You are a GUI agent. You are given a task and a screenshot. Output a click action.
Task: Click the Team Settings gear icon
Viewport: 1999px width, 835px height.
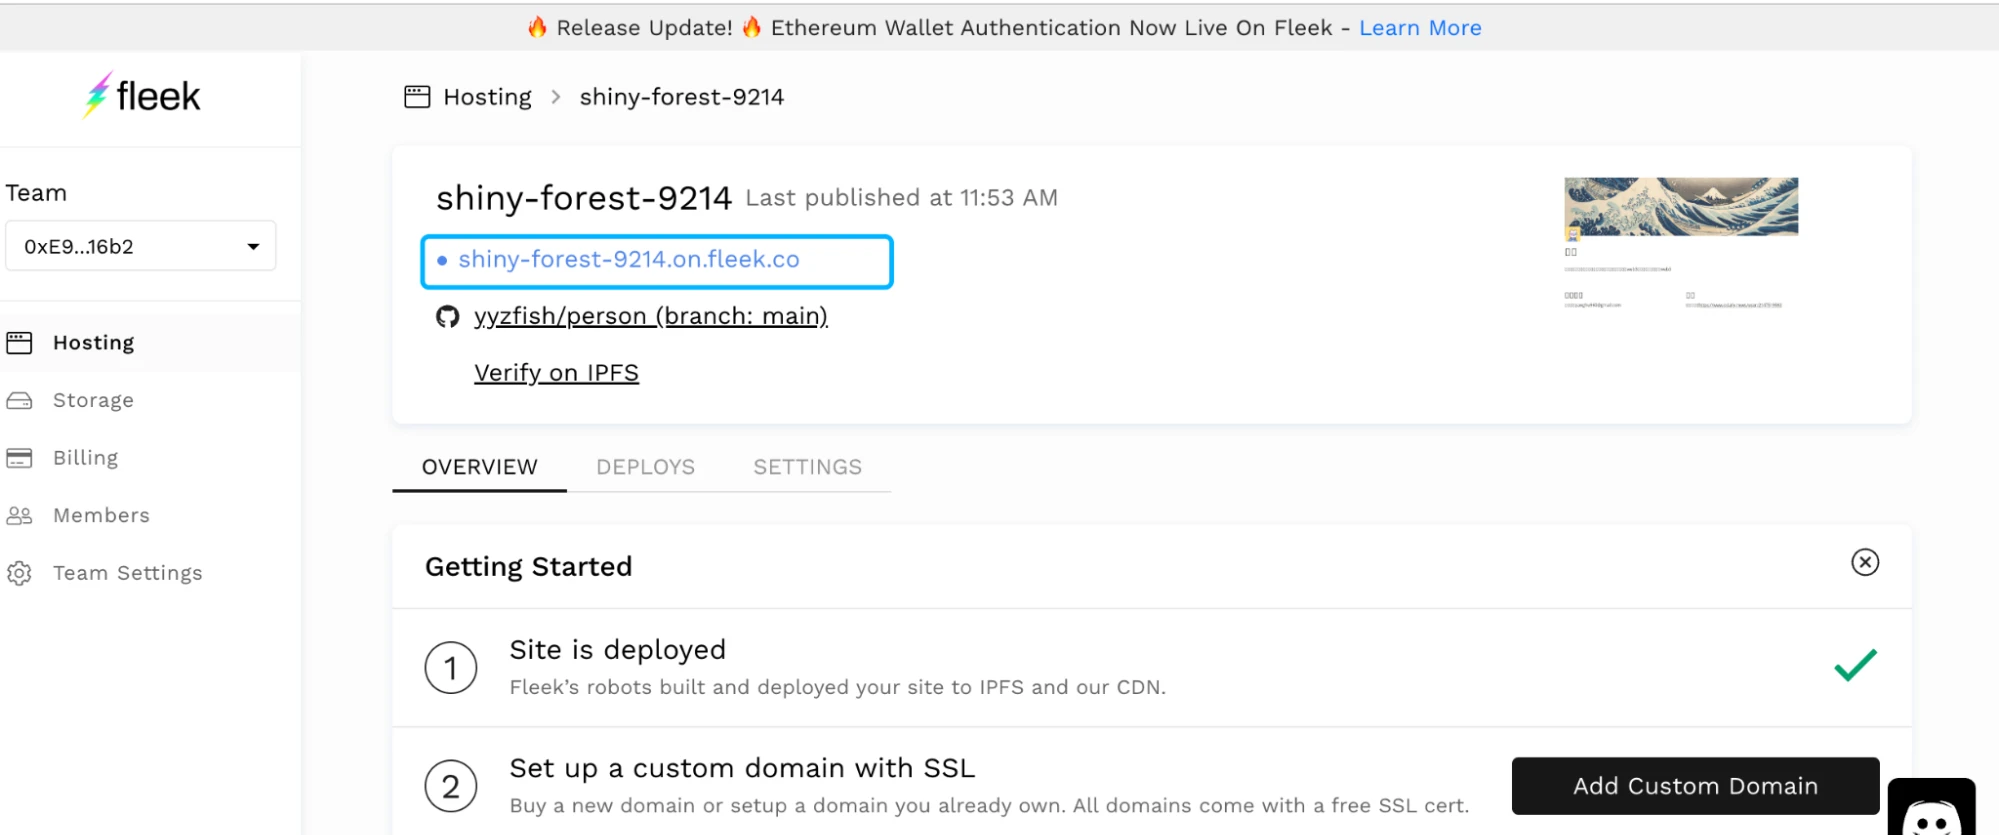19,573
